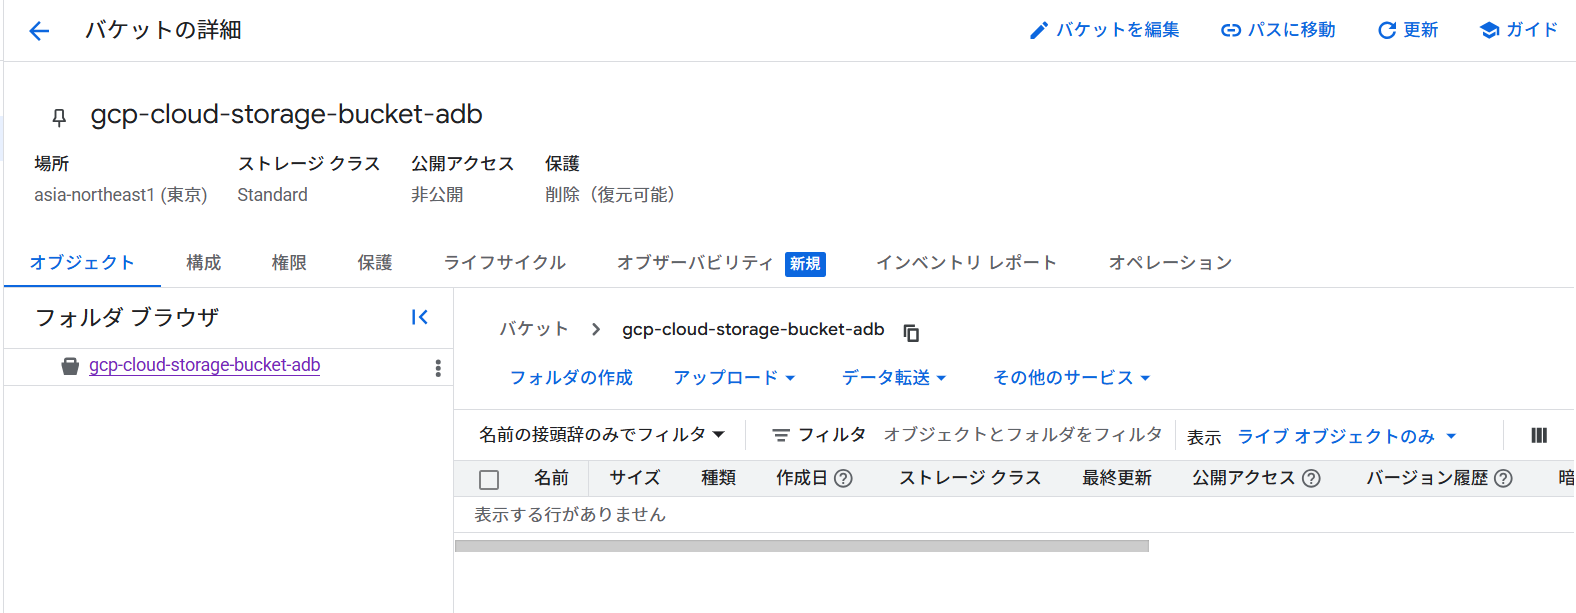This screenshot has height=613, width=1576.
Task: Open the アップロード dropdown
Action: coord(734,377)
